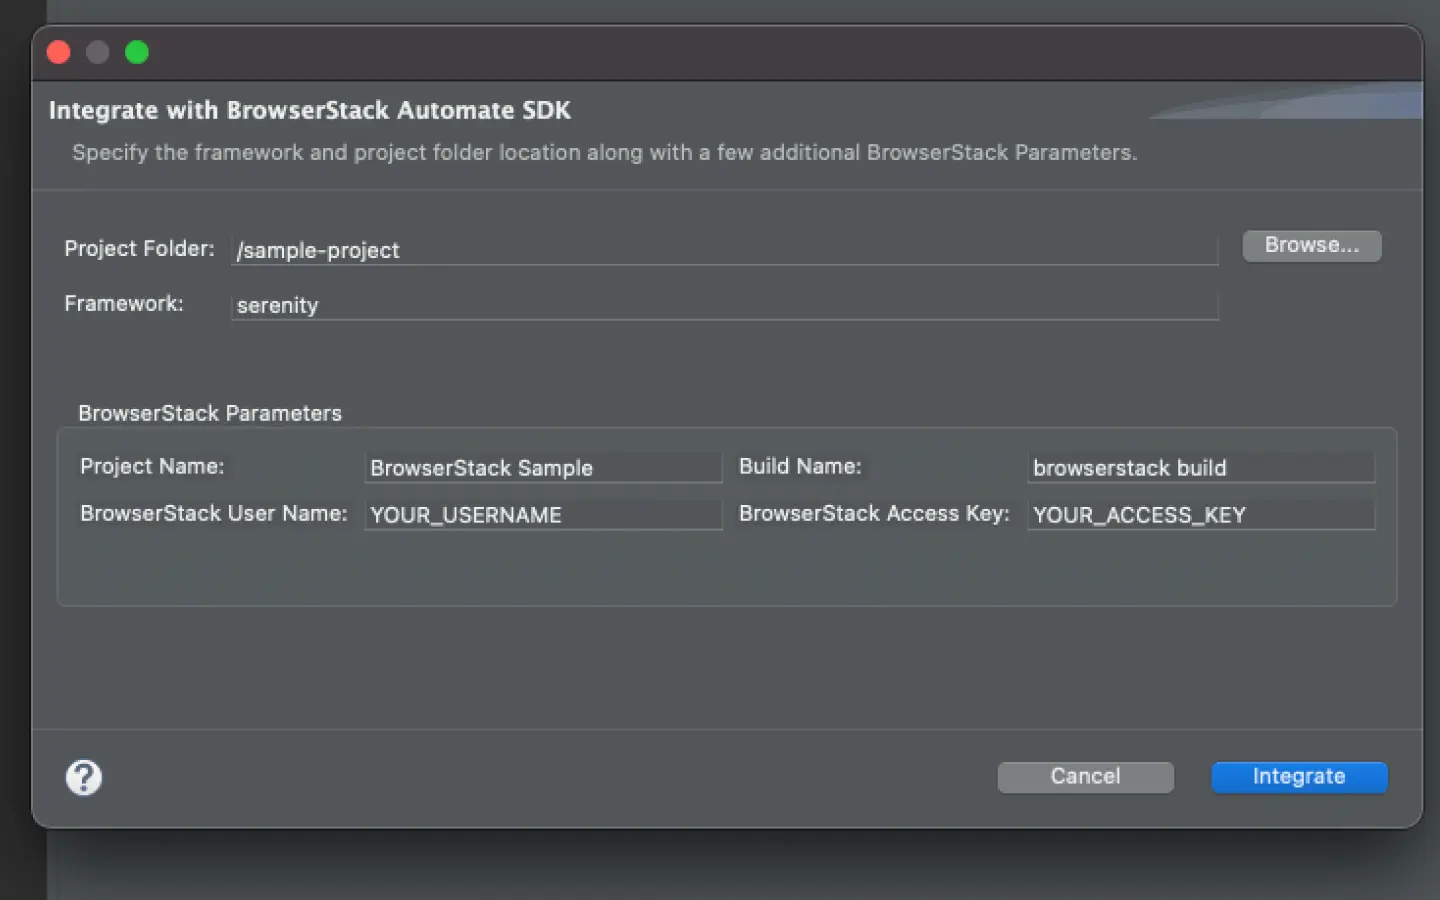This screenshot has height=900, width=1440.
Task: Click the green maximize window button
Action: coord(137,52)
